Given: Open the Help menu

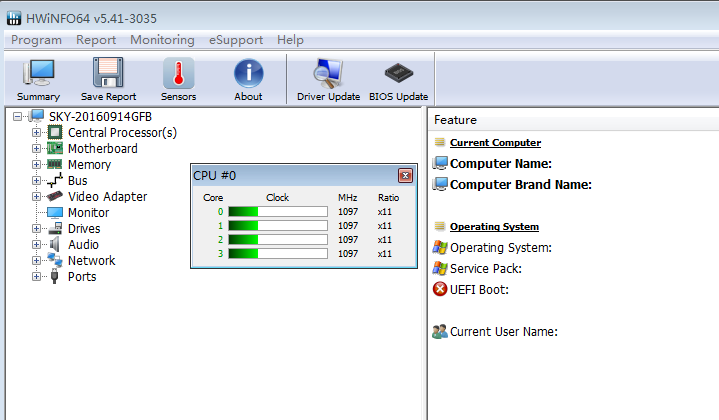Looking at the screenshot, I should pos(290,40).
